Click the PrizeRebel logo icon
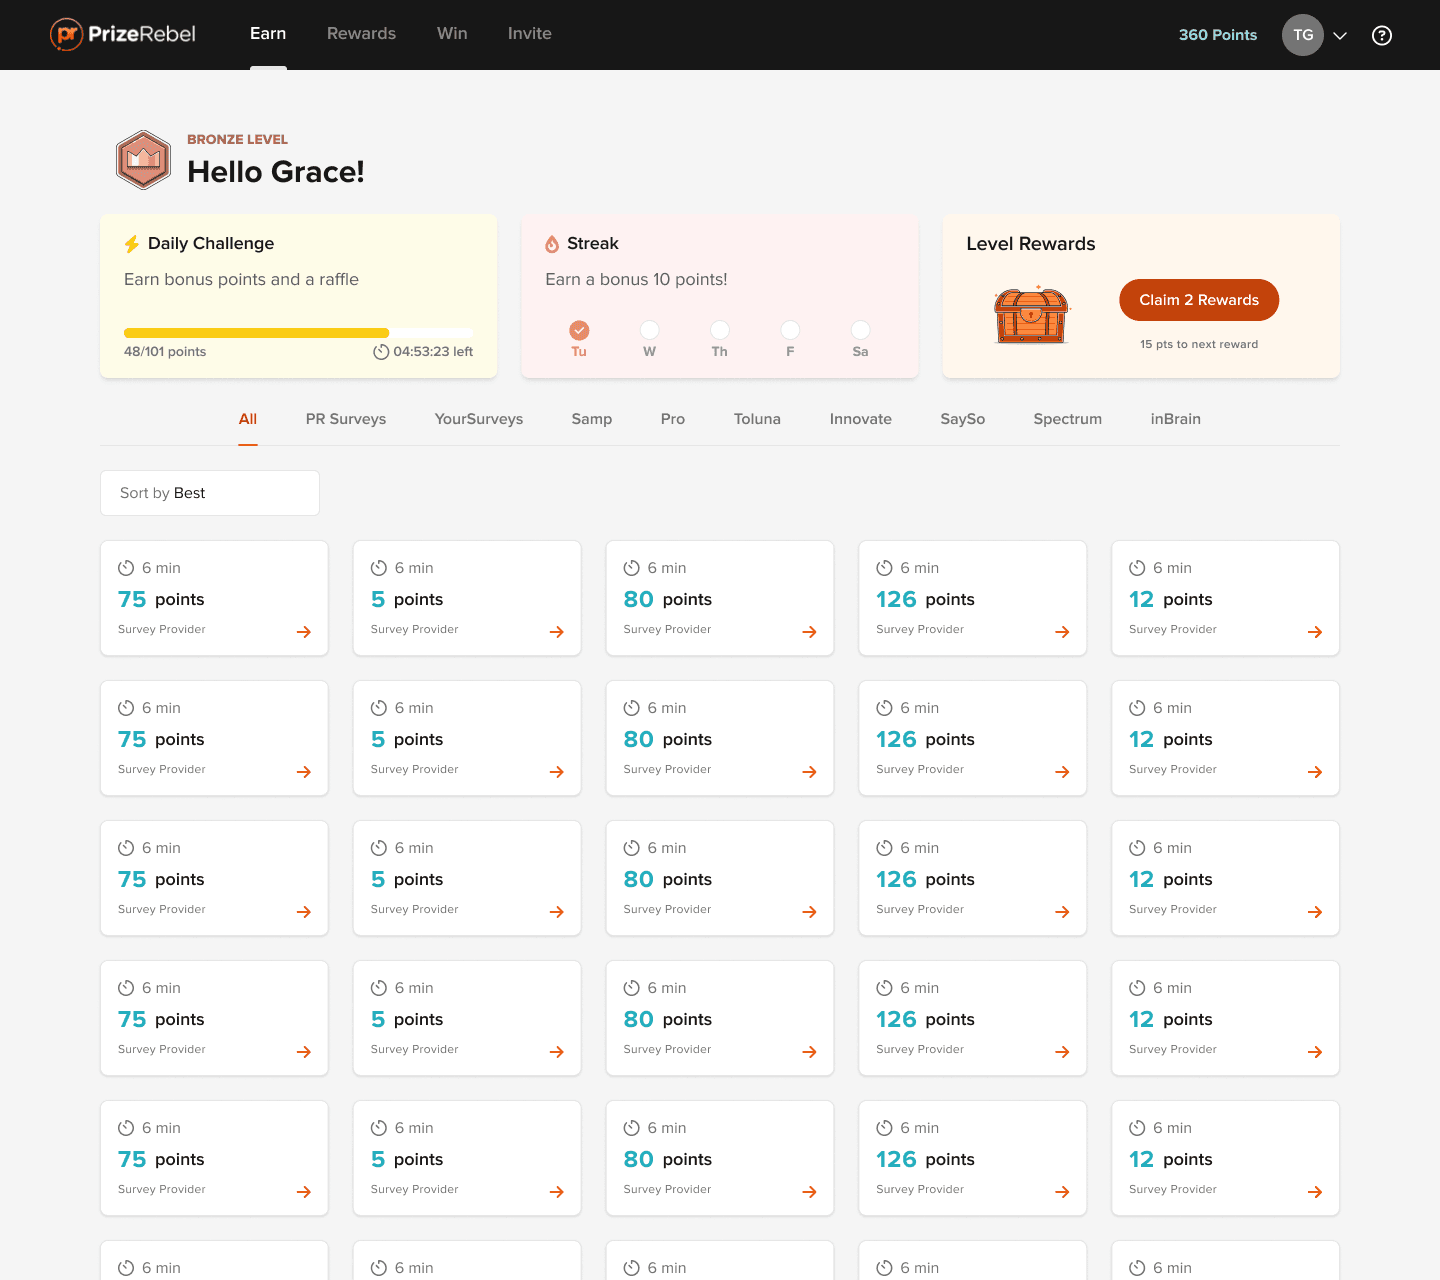Image resolution: width=1440 pixels, height=1280 pixels. (67, 35)
